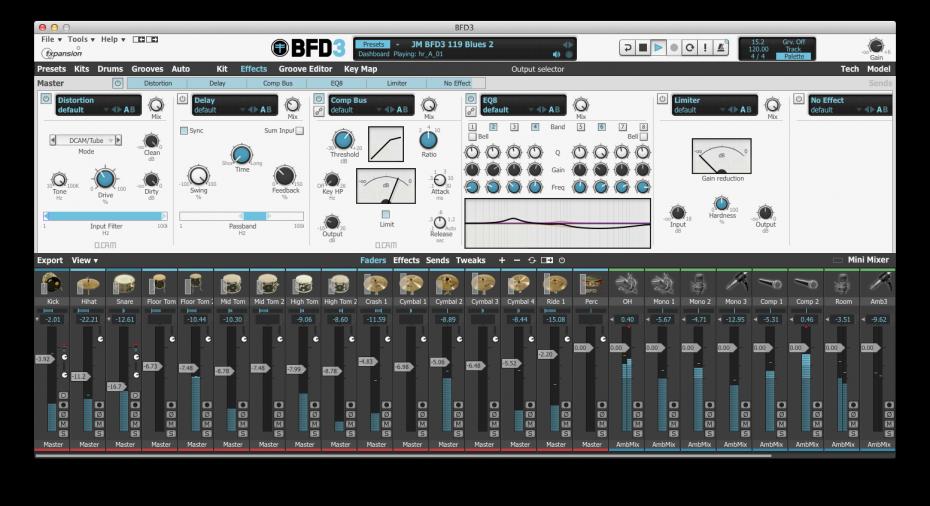Click the Presets button in the dashboard
The image size is (930, 506).
[371, 44]
